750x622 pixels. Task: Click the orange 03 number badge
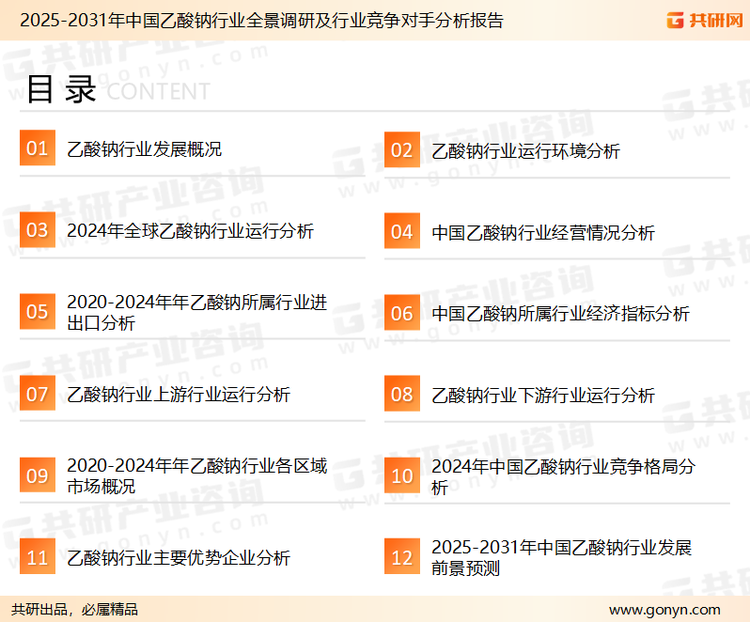[37, 230]
